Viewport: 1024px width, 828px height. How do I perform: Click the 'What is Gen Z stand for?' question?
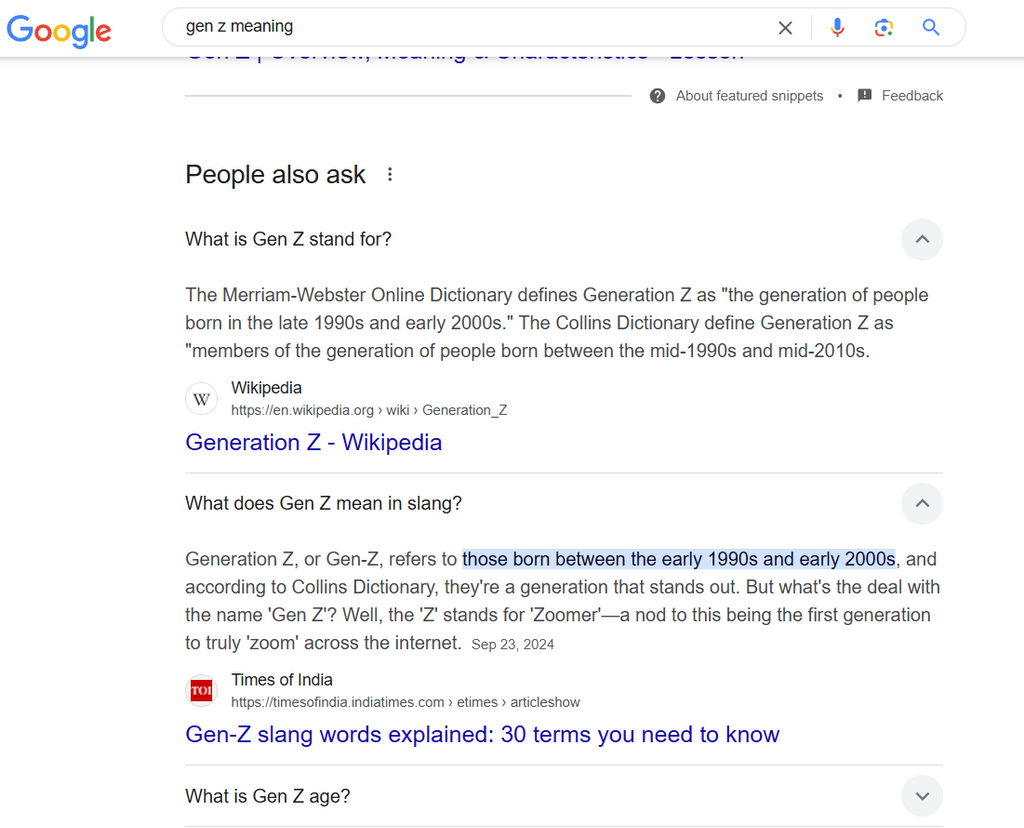[x=288, y=239]
